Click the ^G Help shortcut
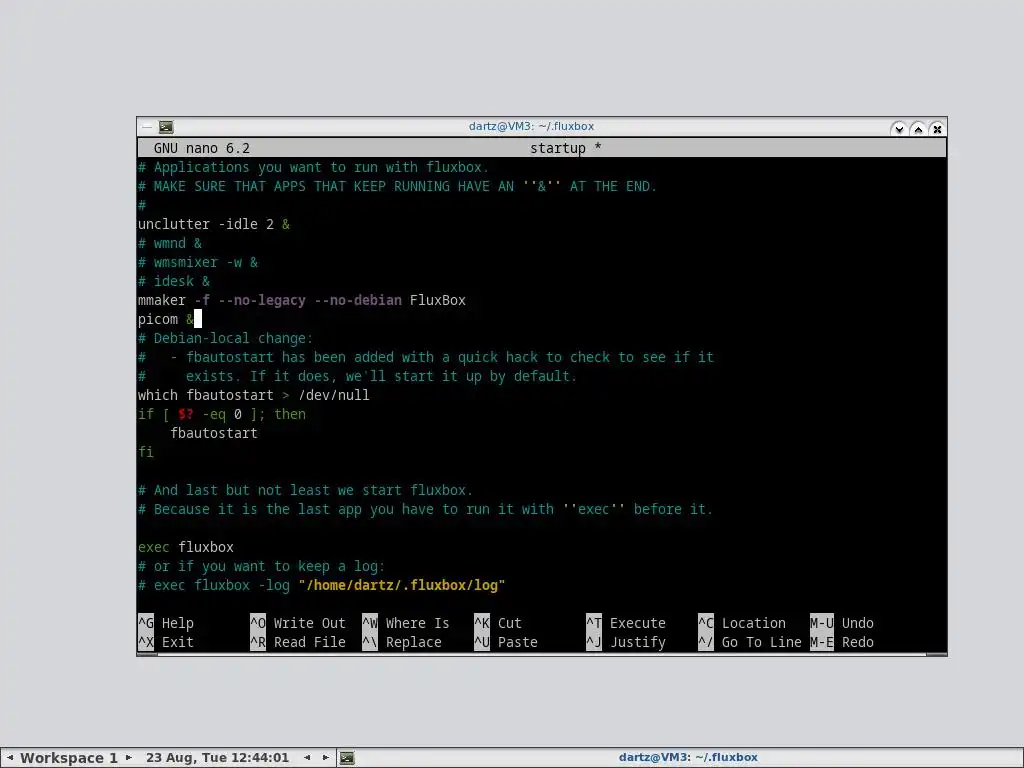The width and height of the screenshot is (1024, 768). click(166, 623)
